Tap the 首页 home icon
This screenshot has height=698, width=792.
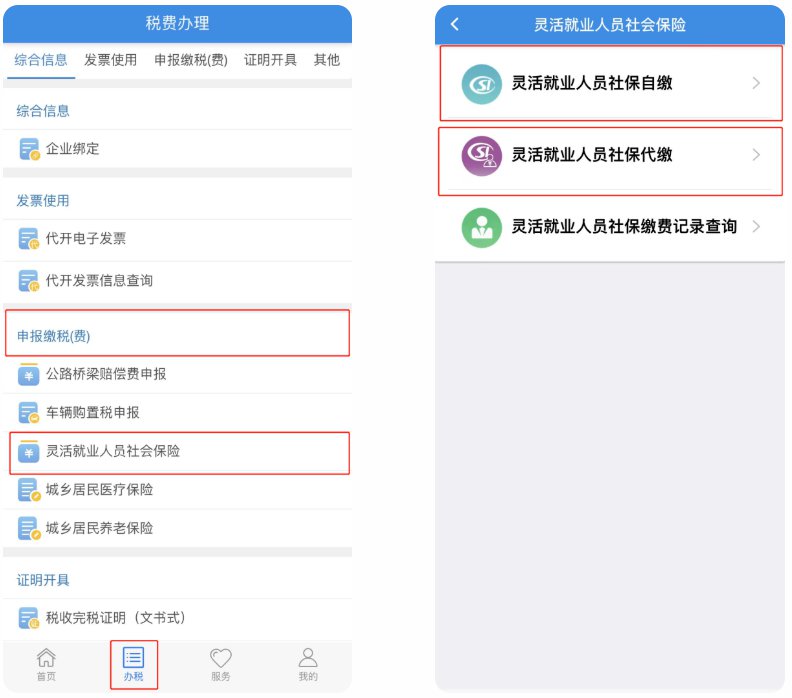coord(46,658)
